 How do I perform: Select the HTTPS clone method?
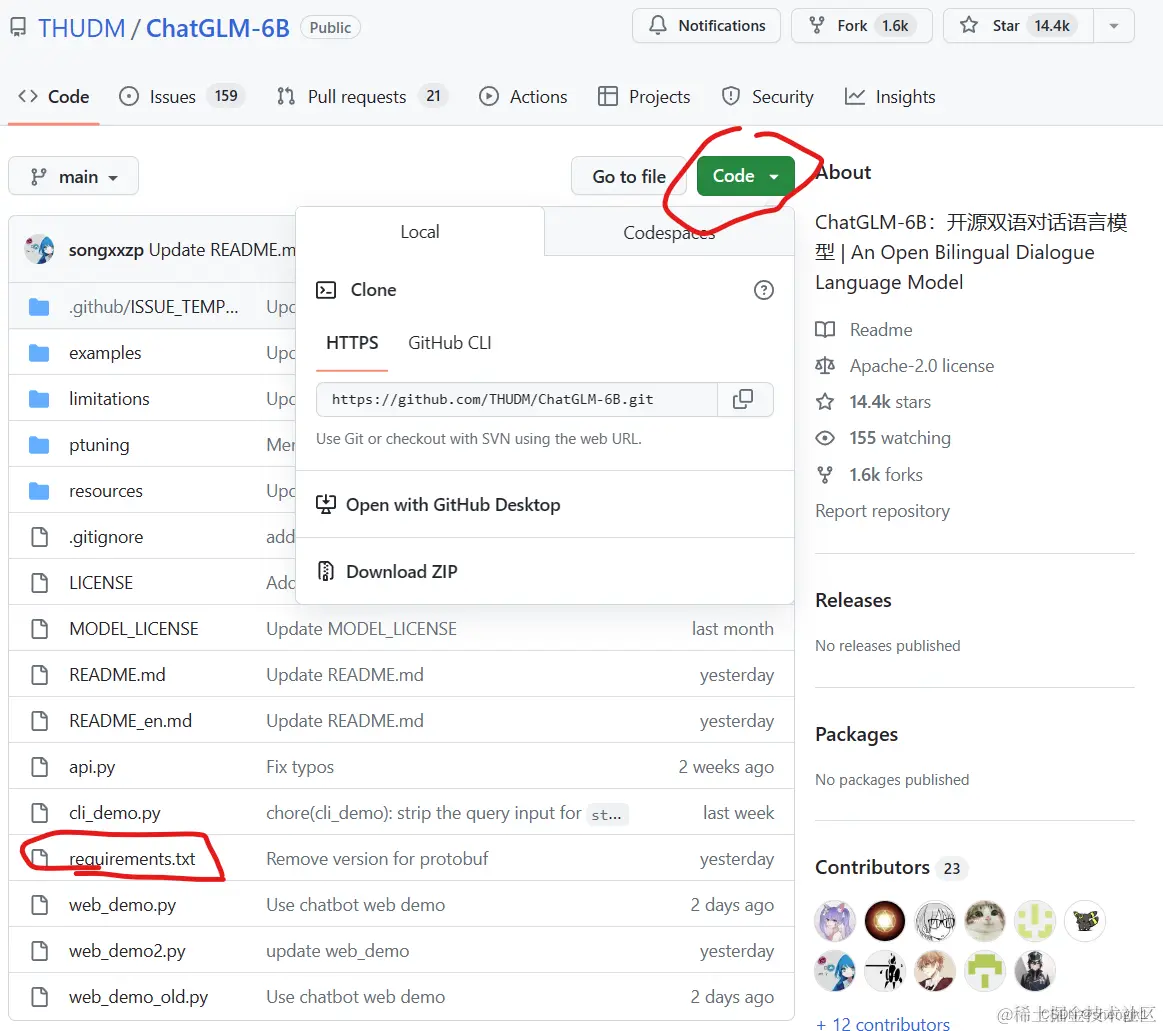352,343
